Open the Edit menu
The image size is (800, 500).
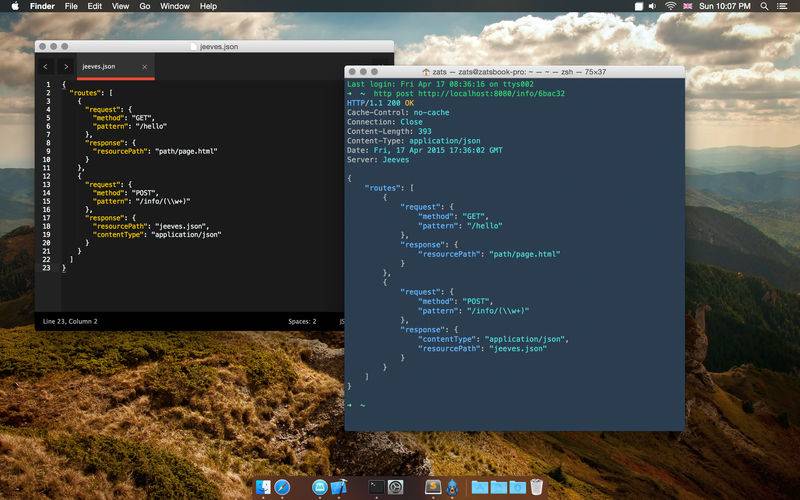click(x=94, y=6)
